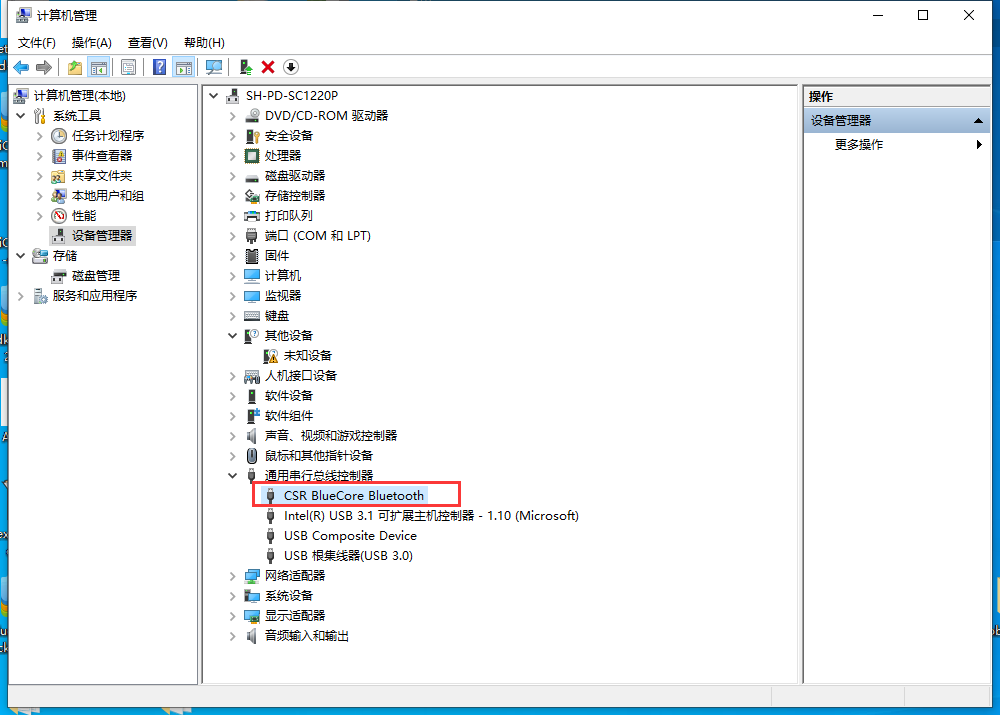Click the Up one level folder icon
The image size is (1000, 715).
tap(75, 67)
